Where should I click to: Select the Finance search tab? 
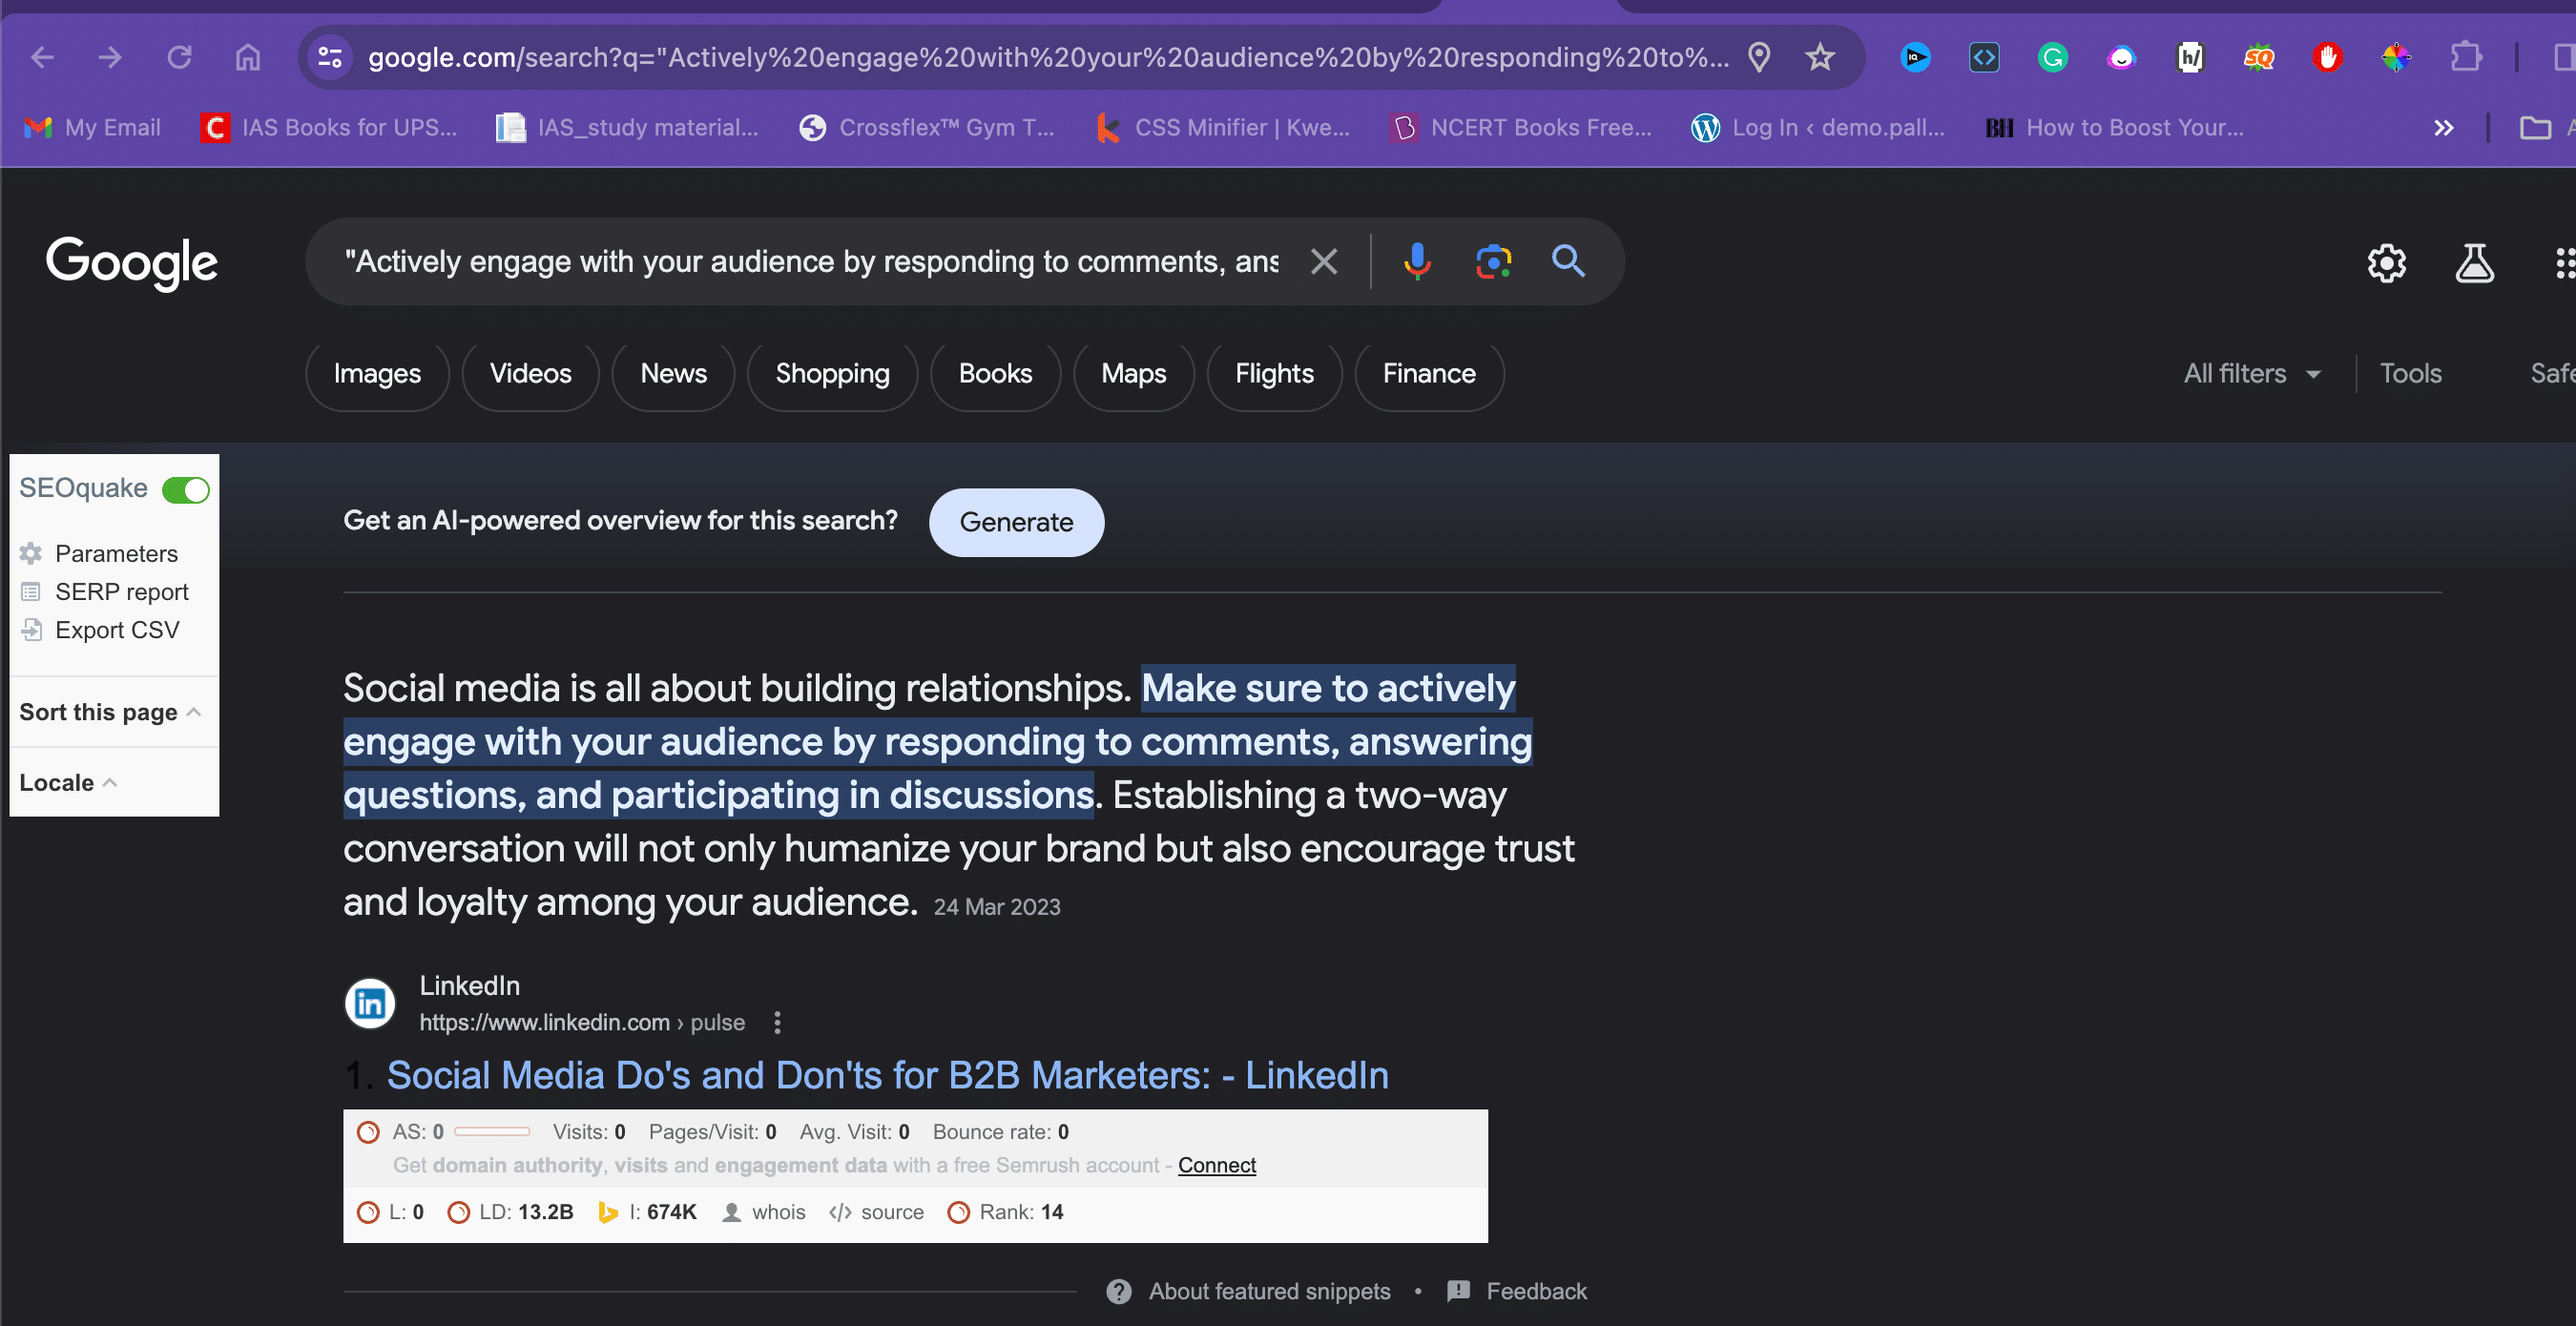(x=1429, y=374)
